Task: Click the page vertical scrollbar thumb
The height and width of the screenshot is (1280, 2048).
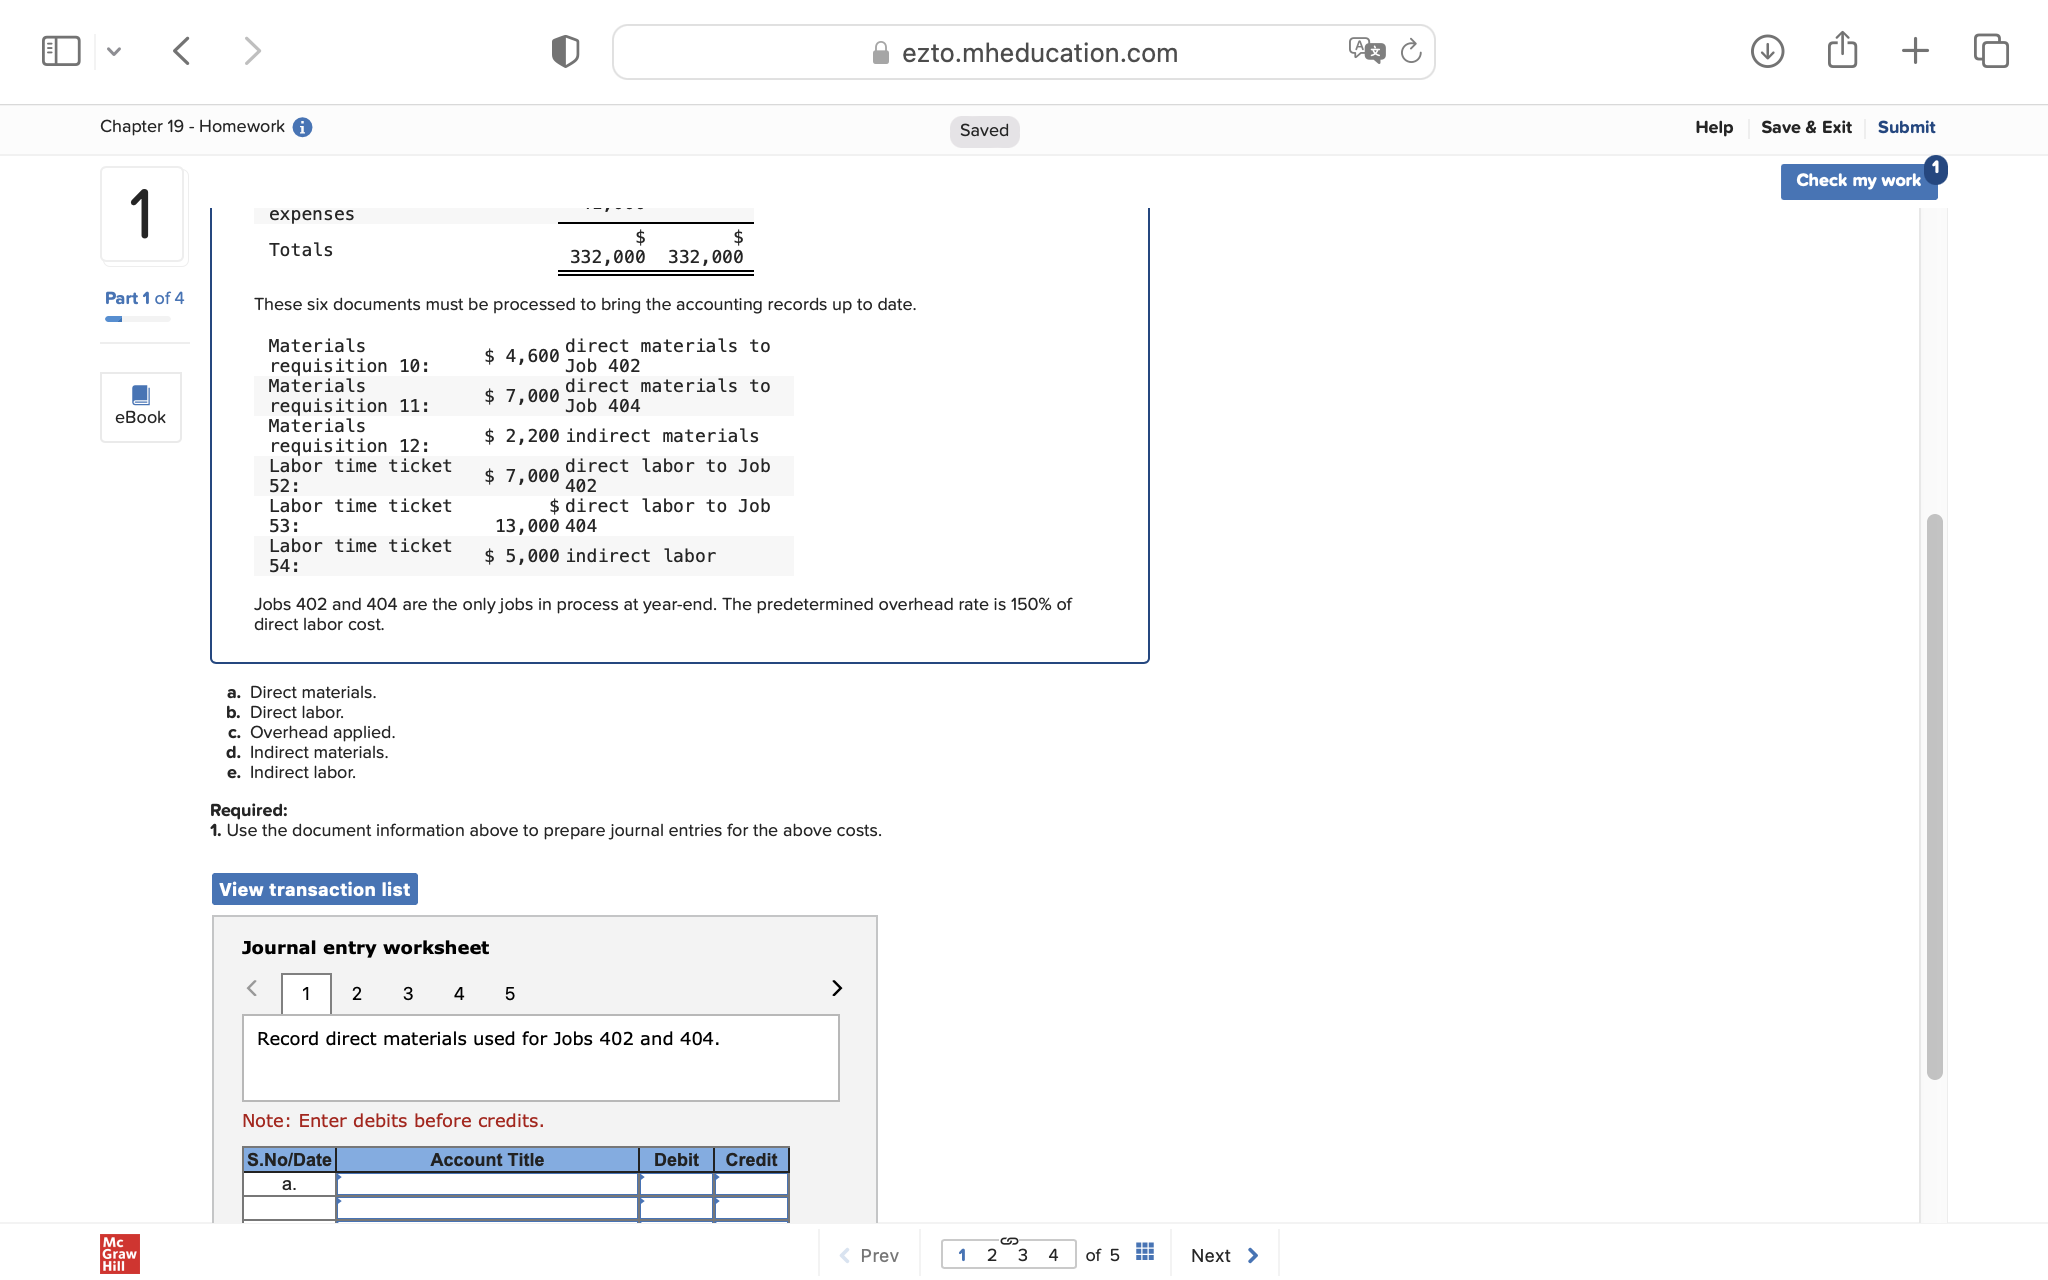Action: (1934, 796)
